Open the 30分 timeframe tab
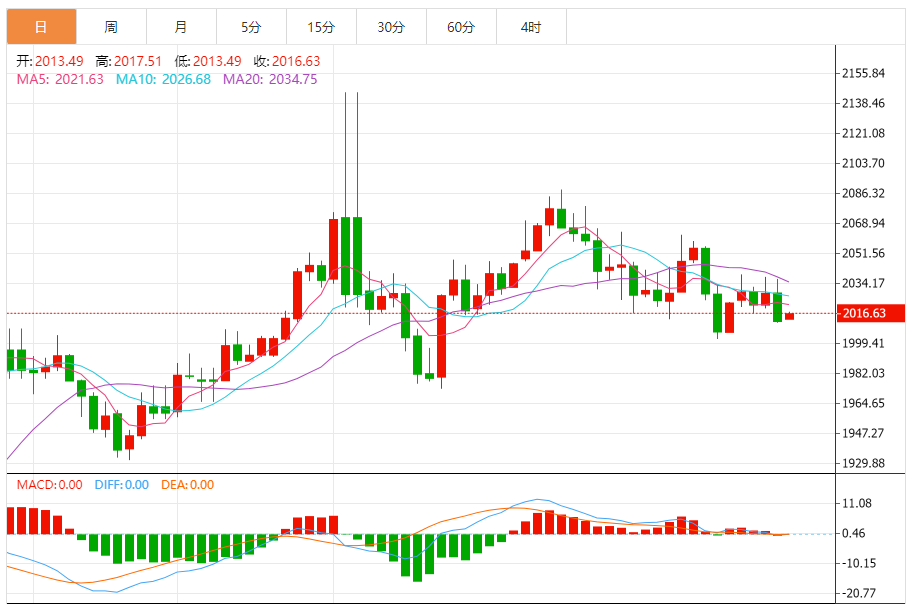 click(391, 27)
